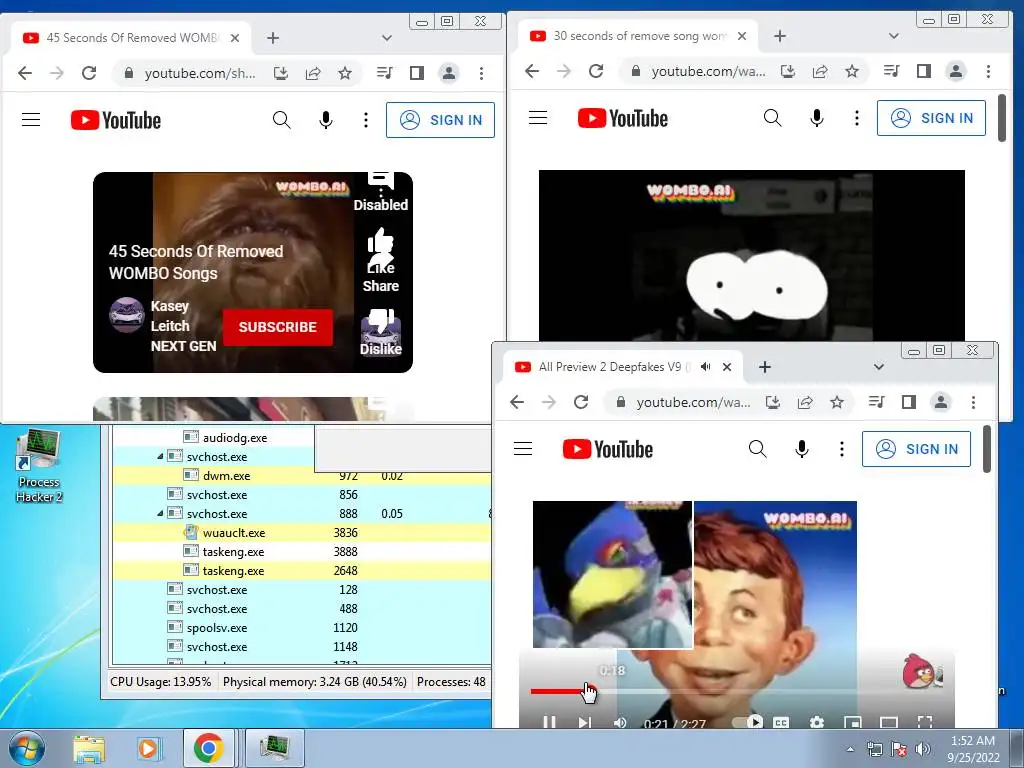Go back in the 45 Seconds window
Screen dimensions: 1024x768
tap(25, 73)
